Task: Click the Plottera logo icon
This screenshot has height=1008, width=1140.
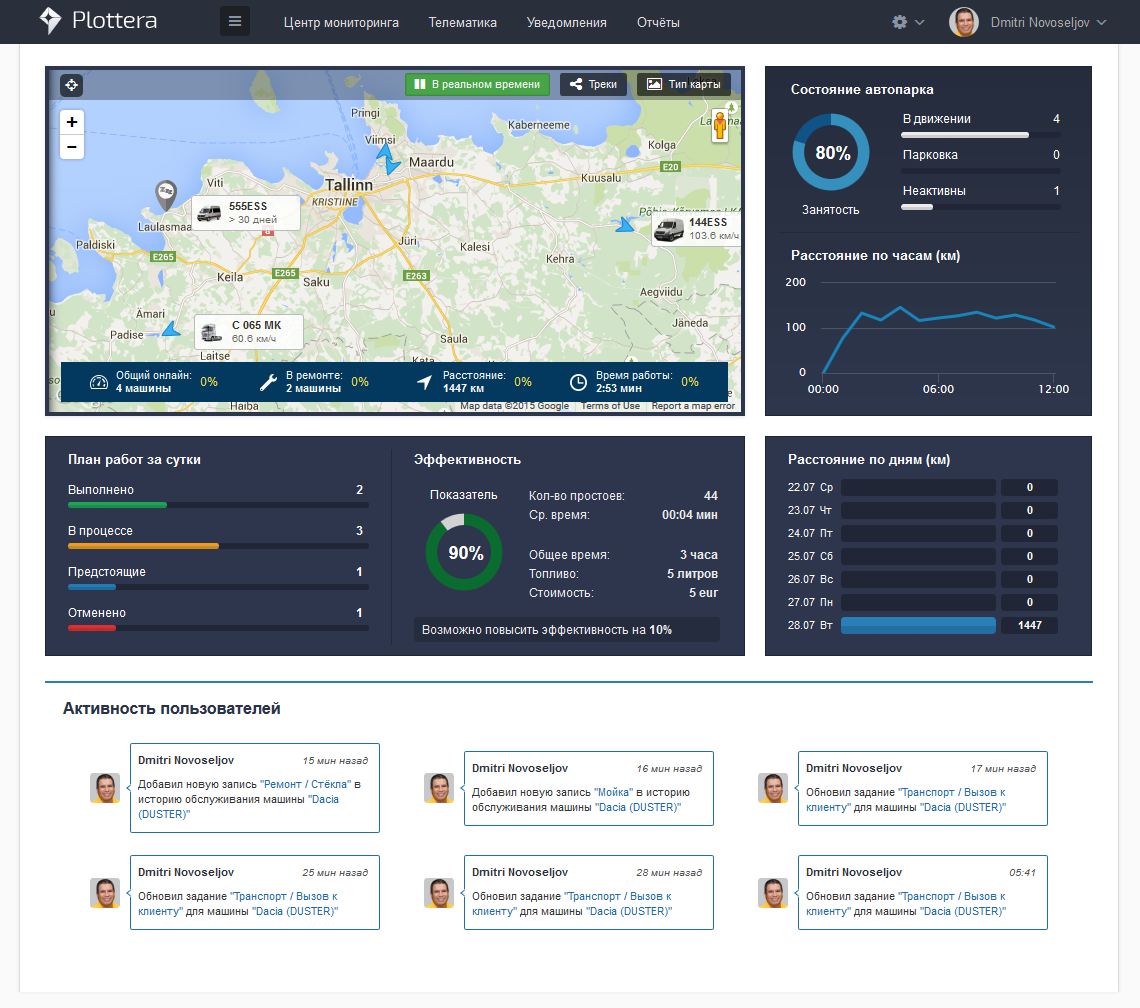Action: coord(50,20)
